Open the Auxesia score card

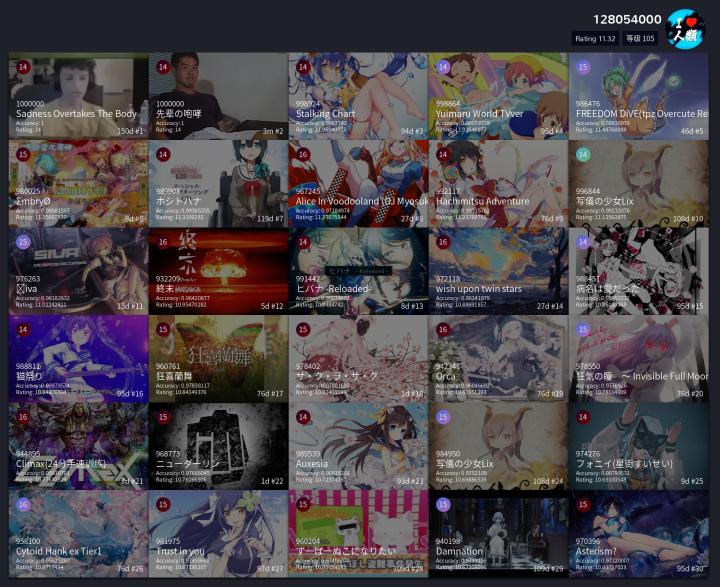pos(359,446)
